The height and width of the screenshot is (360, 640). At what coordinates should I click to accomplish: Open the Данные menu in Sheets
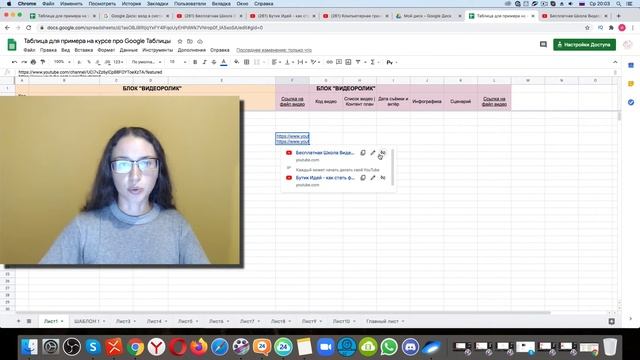click(129, 50)
